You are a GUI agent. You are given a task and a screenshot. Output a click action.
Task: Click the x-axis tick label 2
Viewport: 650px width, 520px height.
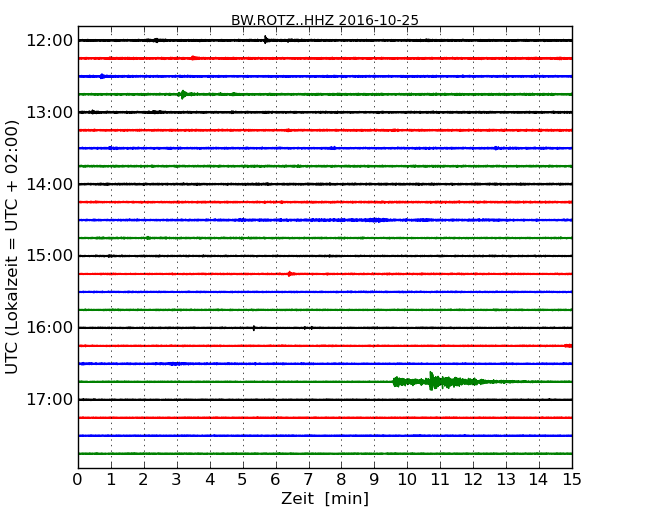[x=144, y=480]
